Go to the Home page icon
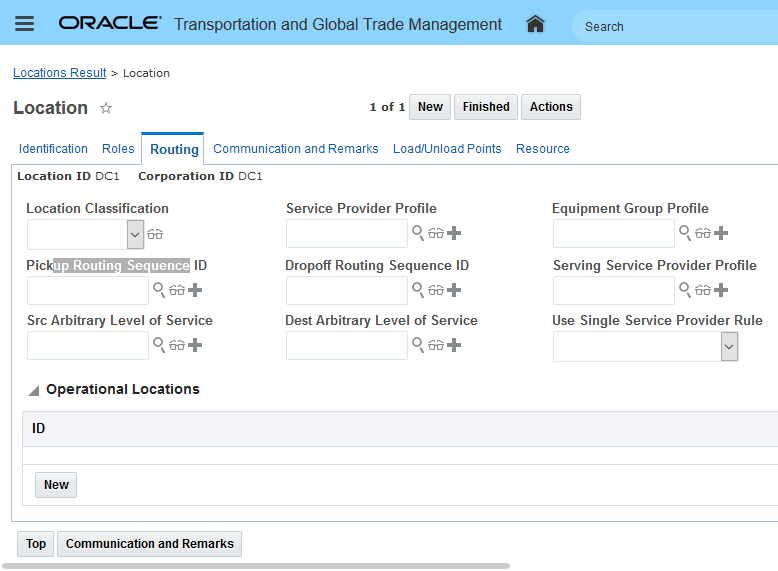The height and width of the screenshot is (571, 778). click(x=535, y=24)
